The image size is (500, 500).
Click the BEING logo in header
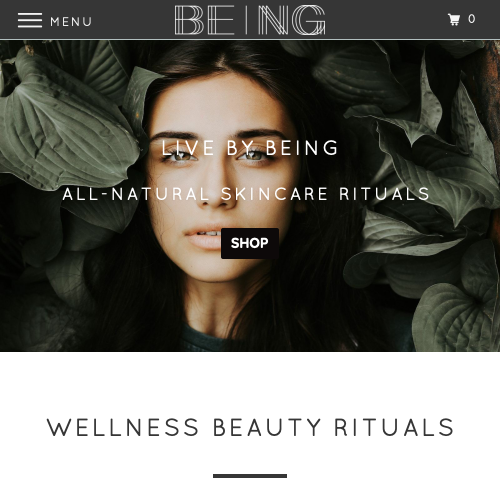250,20
